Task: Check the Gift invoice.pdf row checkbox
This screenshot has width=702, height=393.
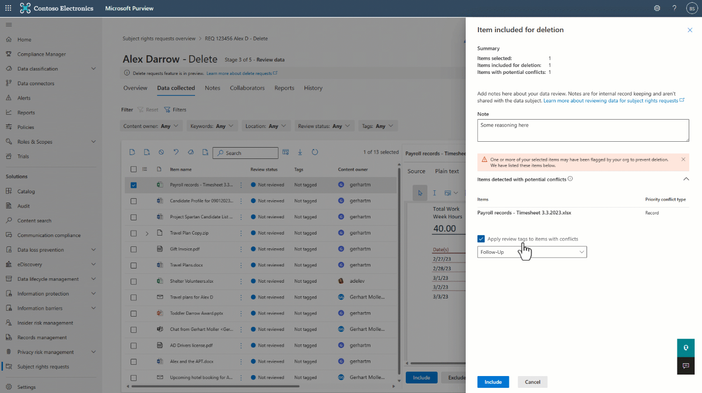Action: point(133,249)
